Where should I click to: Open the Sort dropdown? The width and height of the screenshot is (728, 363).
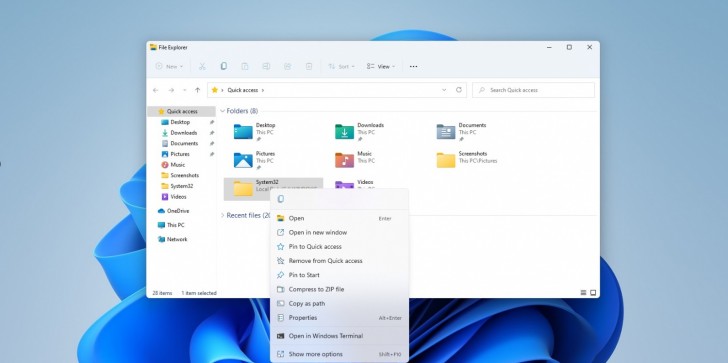click(341, 66)
